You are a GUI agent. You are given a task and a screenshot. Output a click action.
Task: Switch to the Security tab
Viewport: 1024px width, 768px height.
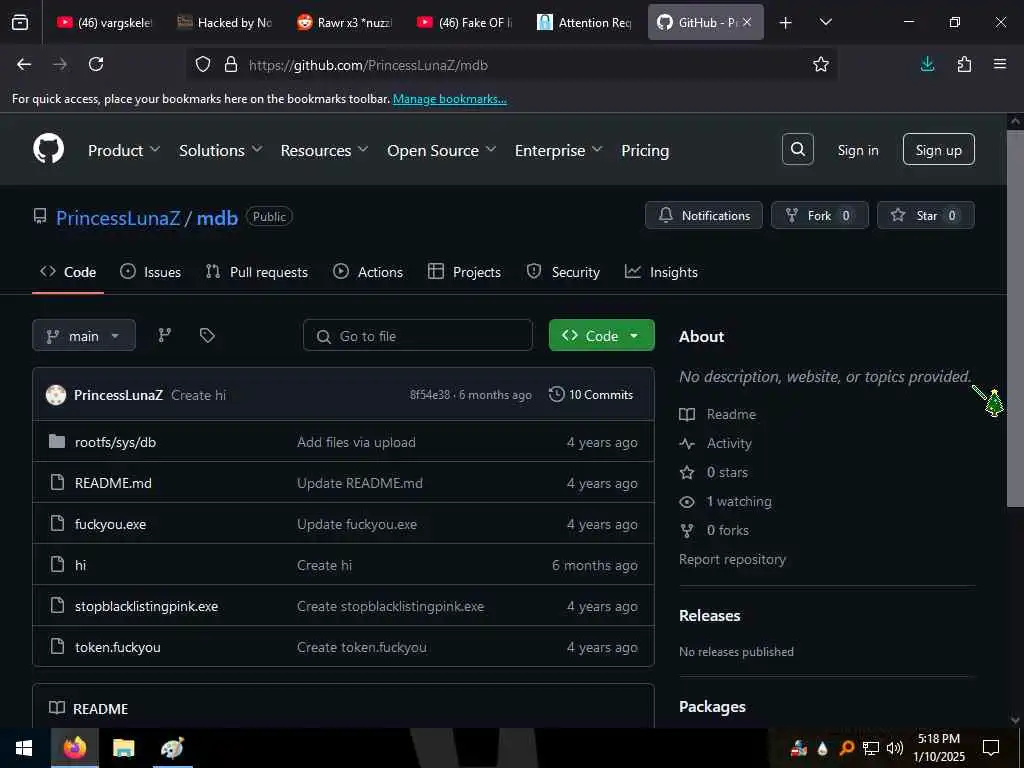(x=563, y=272)
